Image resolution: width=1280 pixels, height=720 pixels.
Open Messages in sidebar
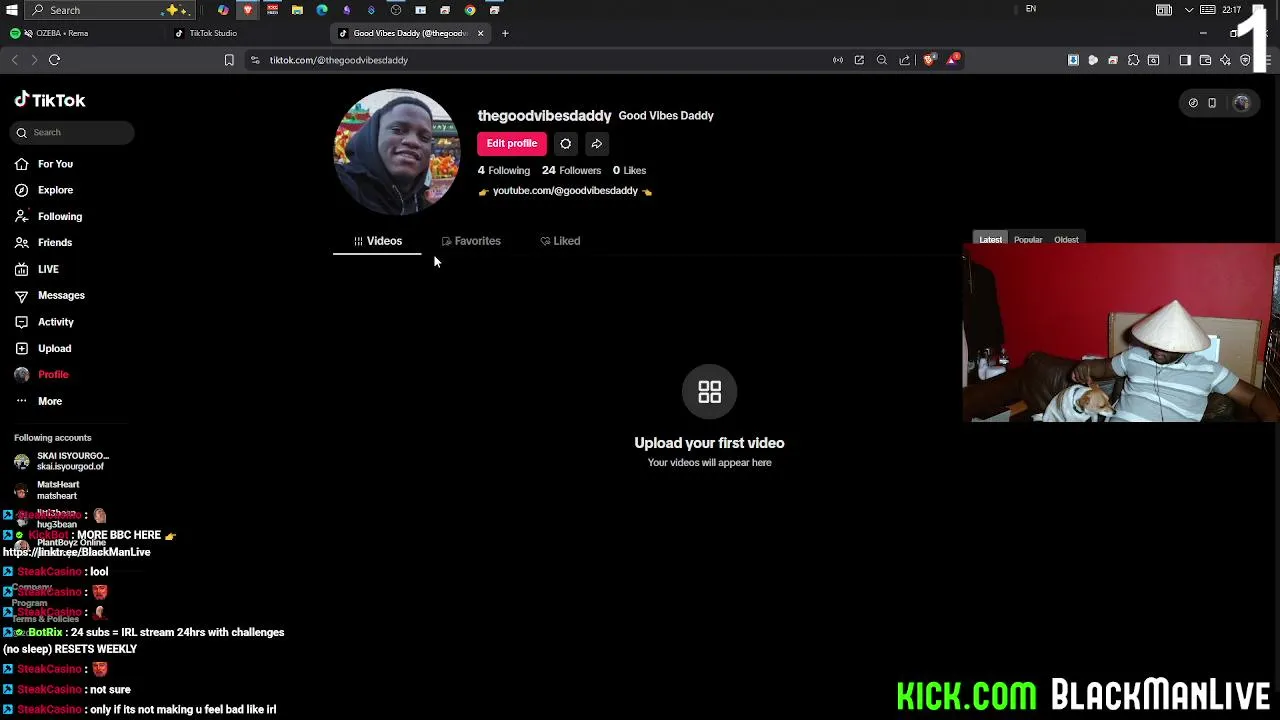tap(49, 295)
